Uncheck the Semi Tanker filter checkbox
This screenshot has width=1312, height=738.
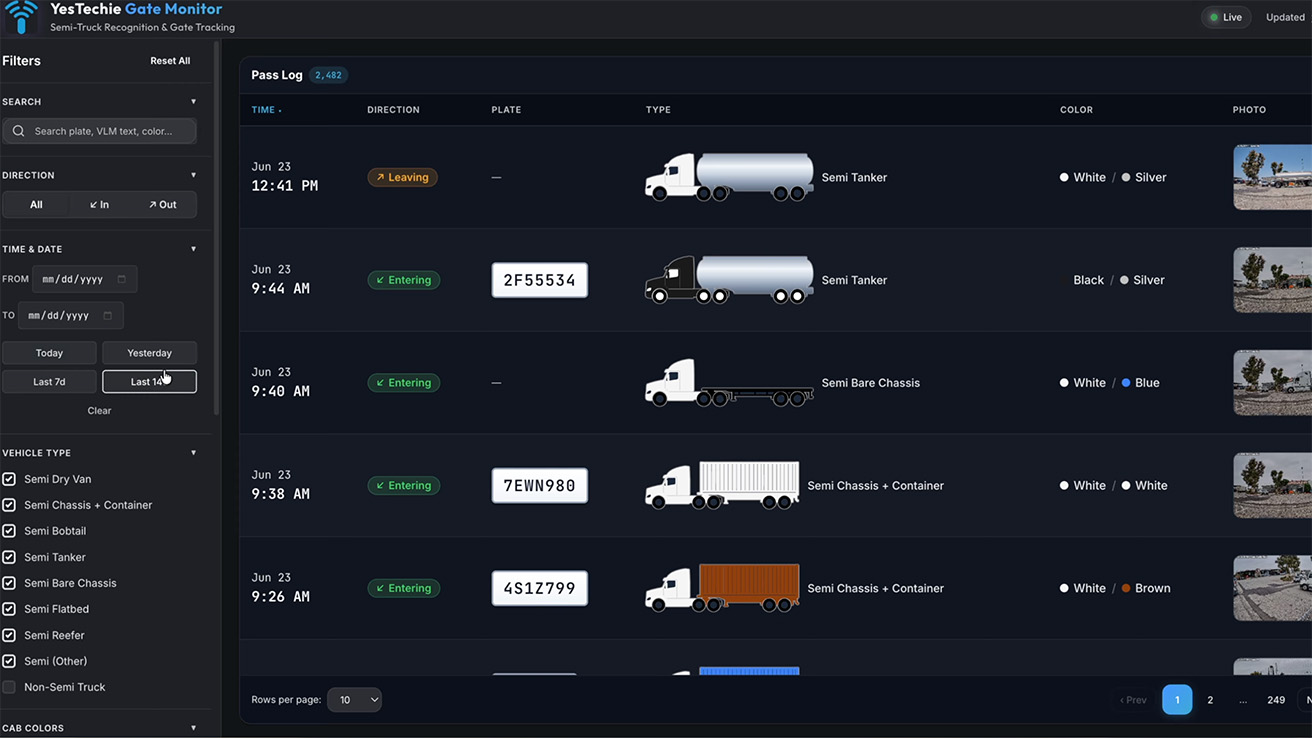click(x=9, y=557)
